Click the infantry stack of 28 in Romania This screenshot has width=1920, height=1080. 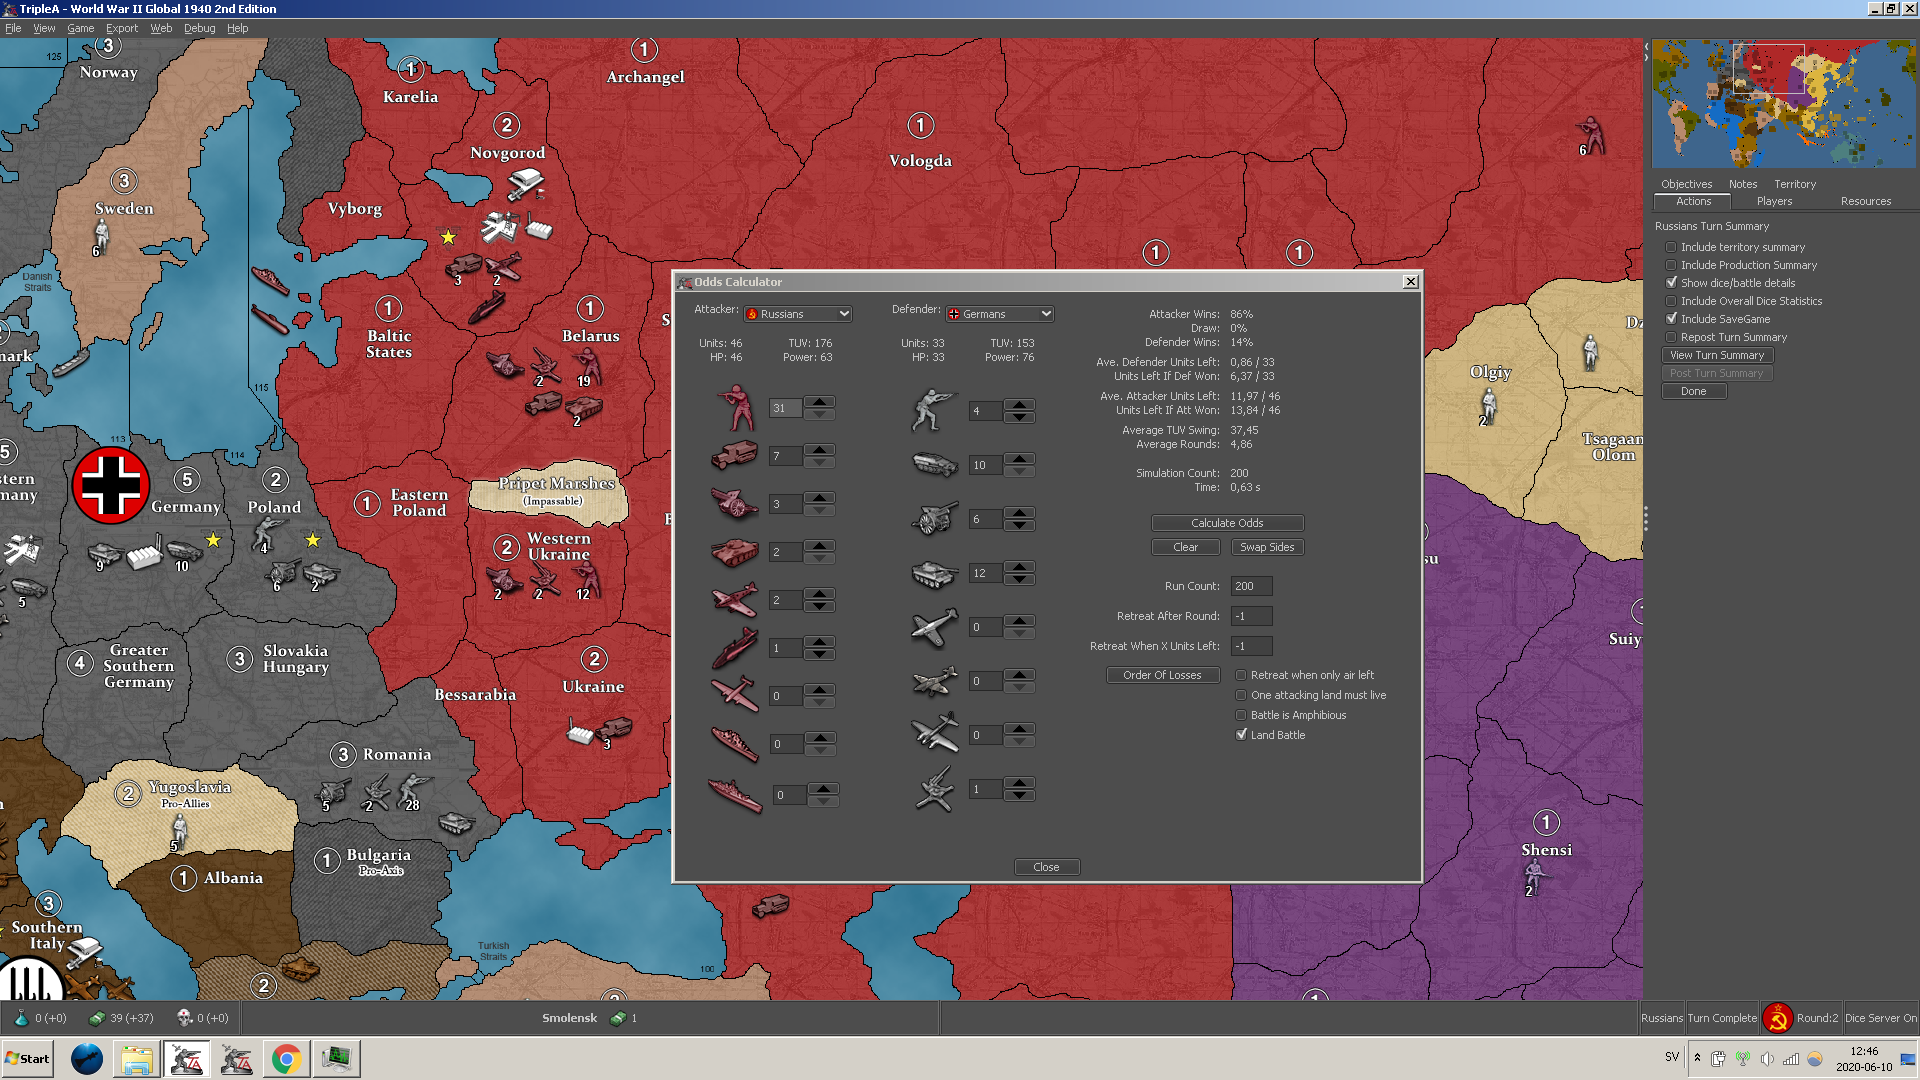(411, 791)
